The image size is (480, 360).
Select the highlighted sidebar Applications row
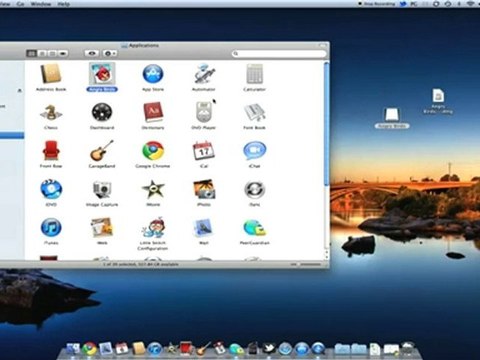coord(12,135)
